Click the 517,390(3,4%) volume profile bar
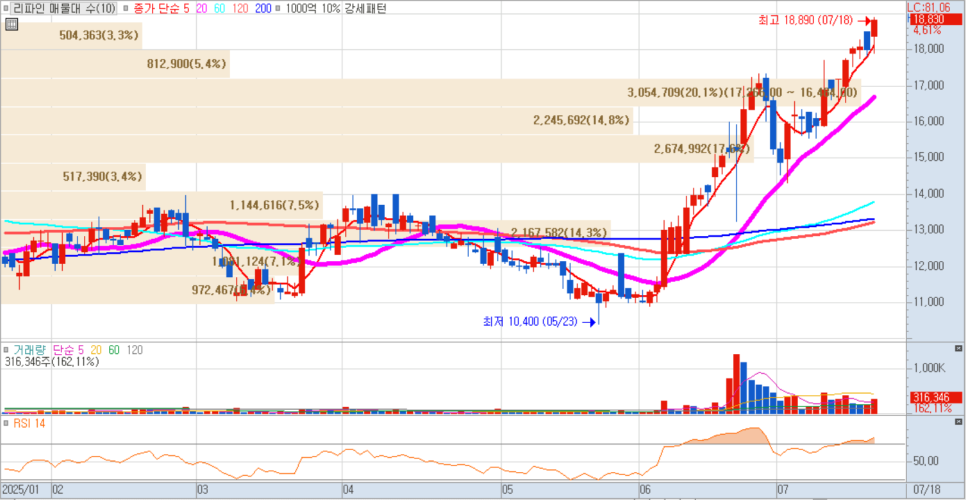 [73, 177]
